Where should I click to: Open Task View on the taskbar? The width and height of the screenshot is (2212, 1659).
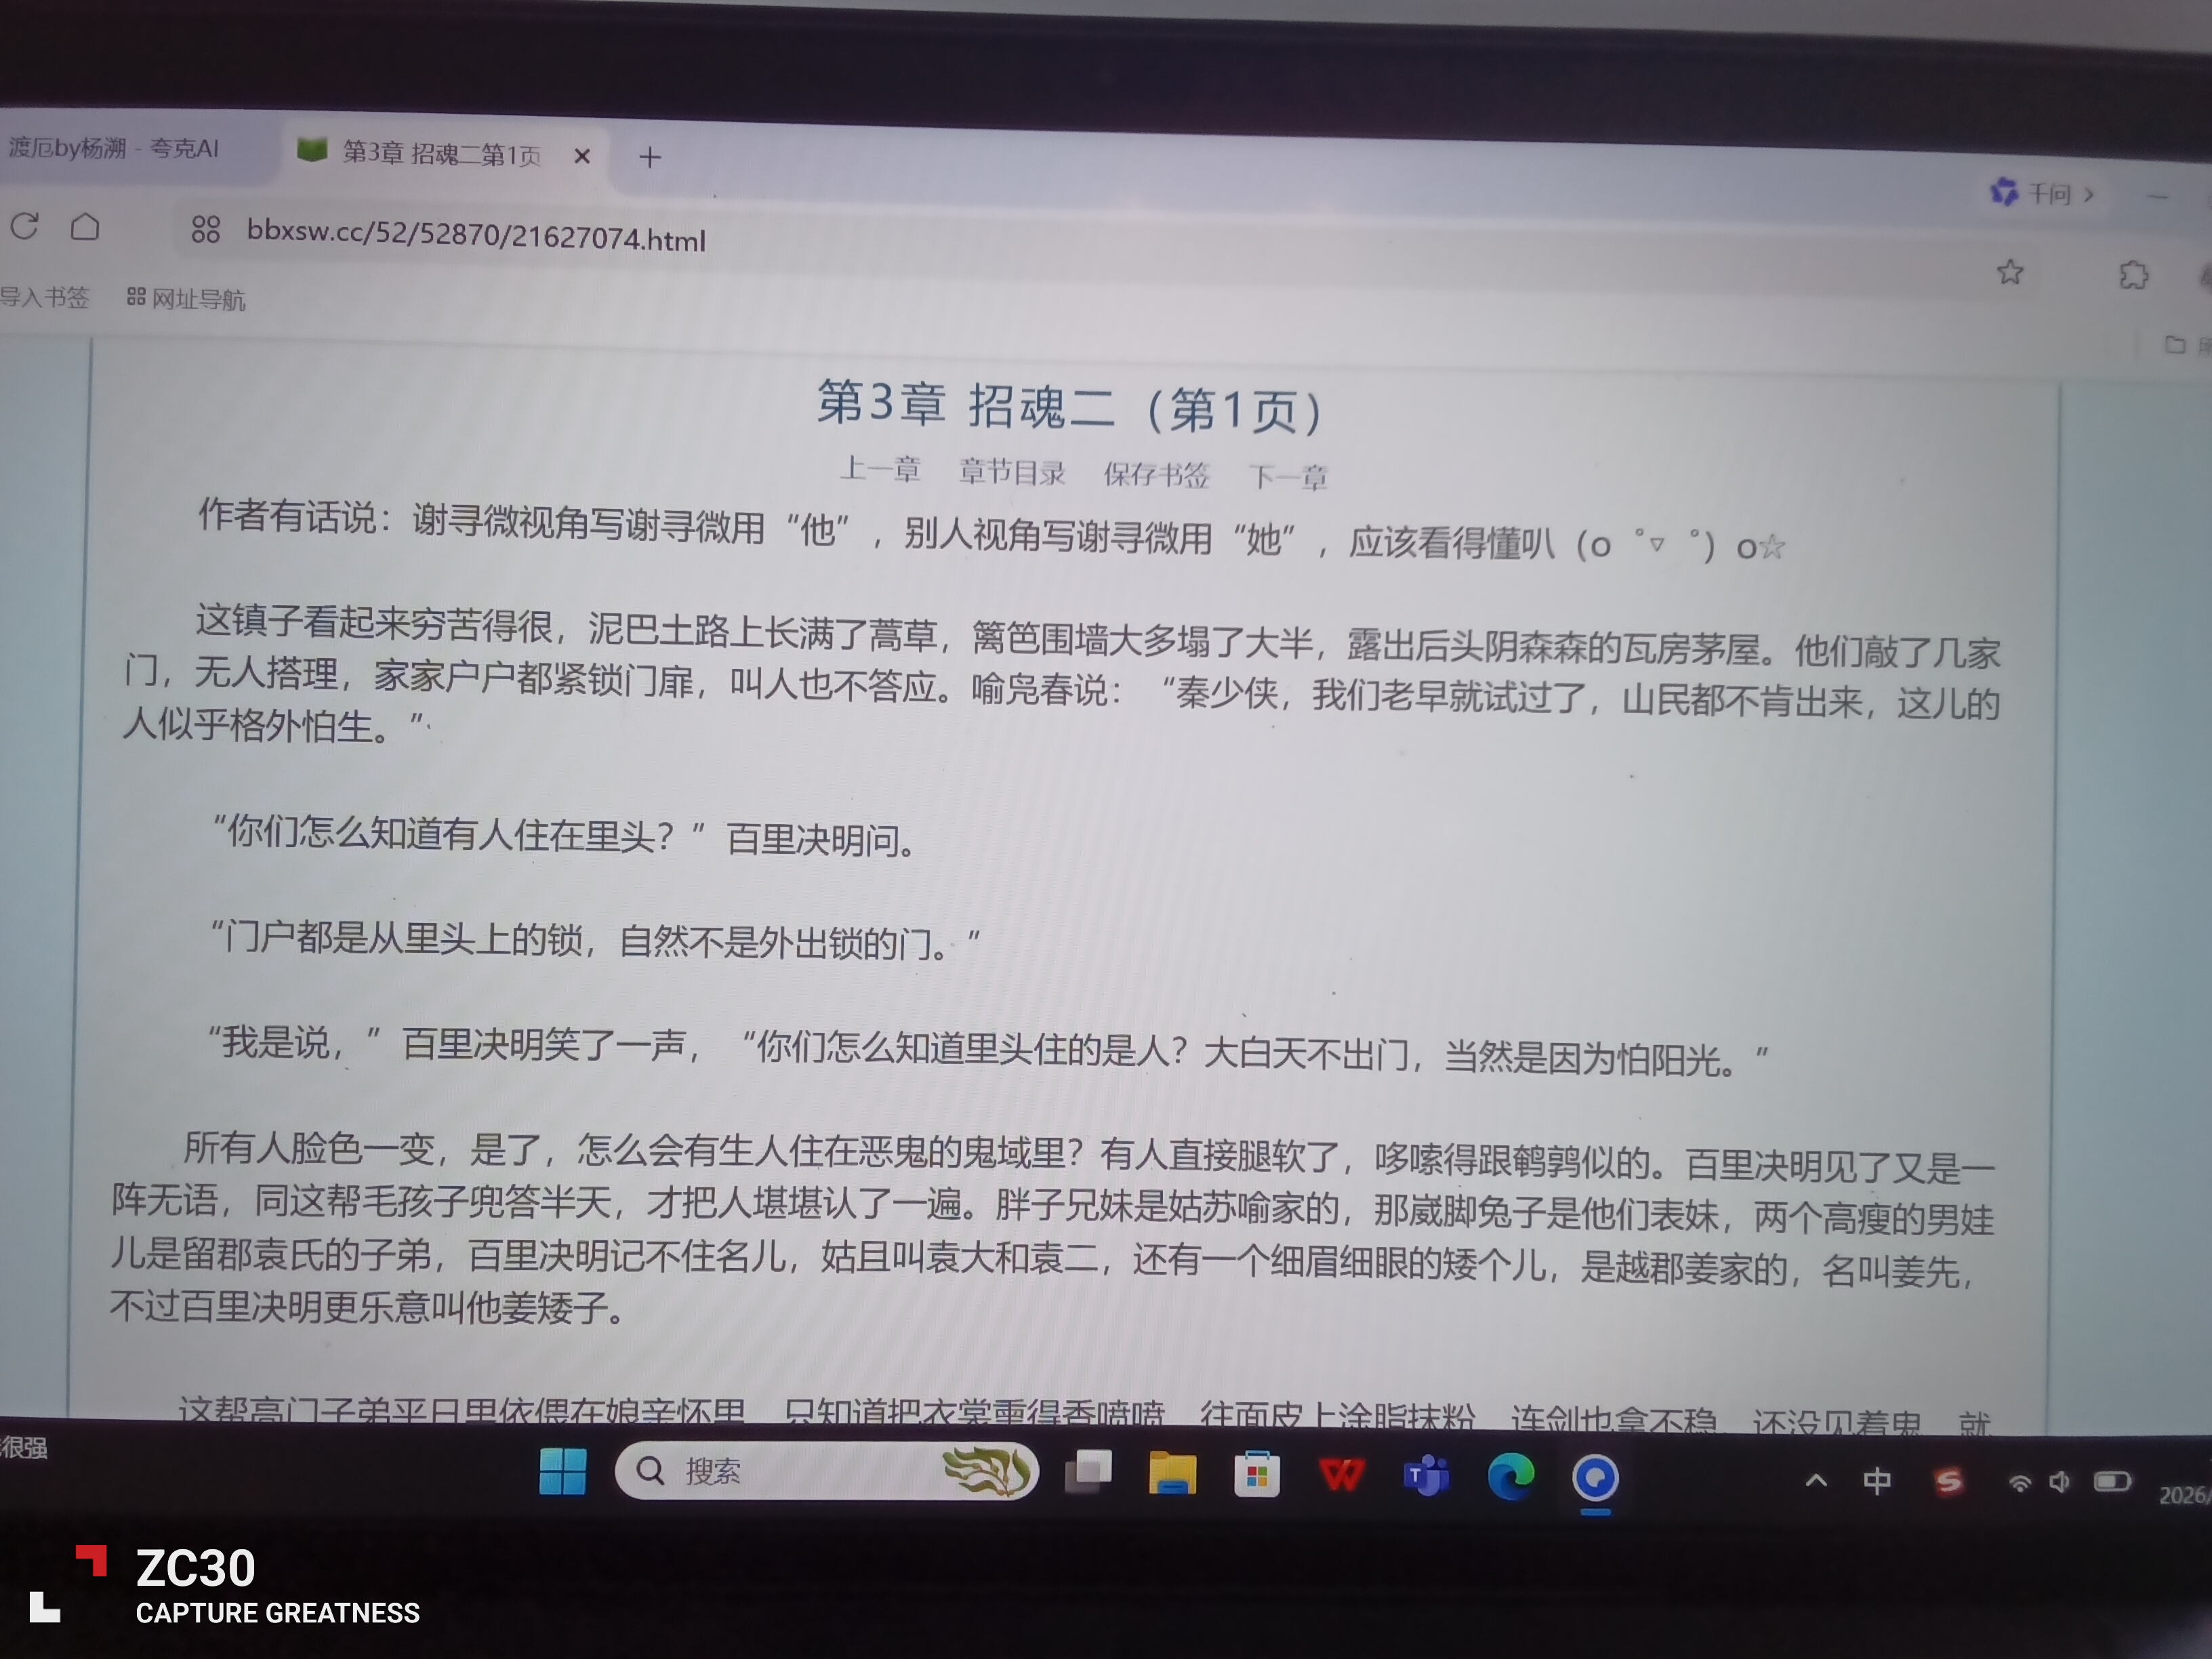point(1088,1472)
